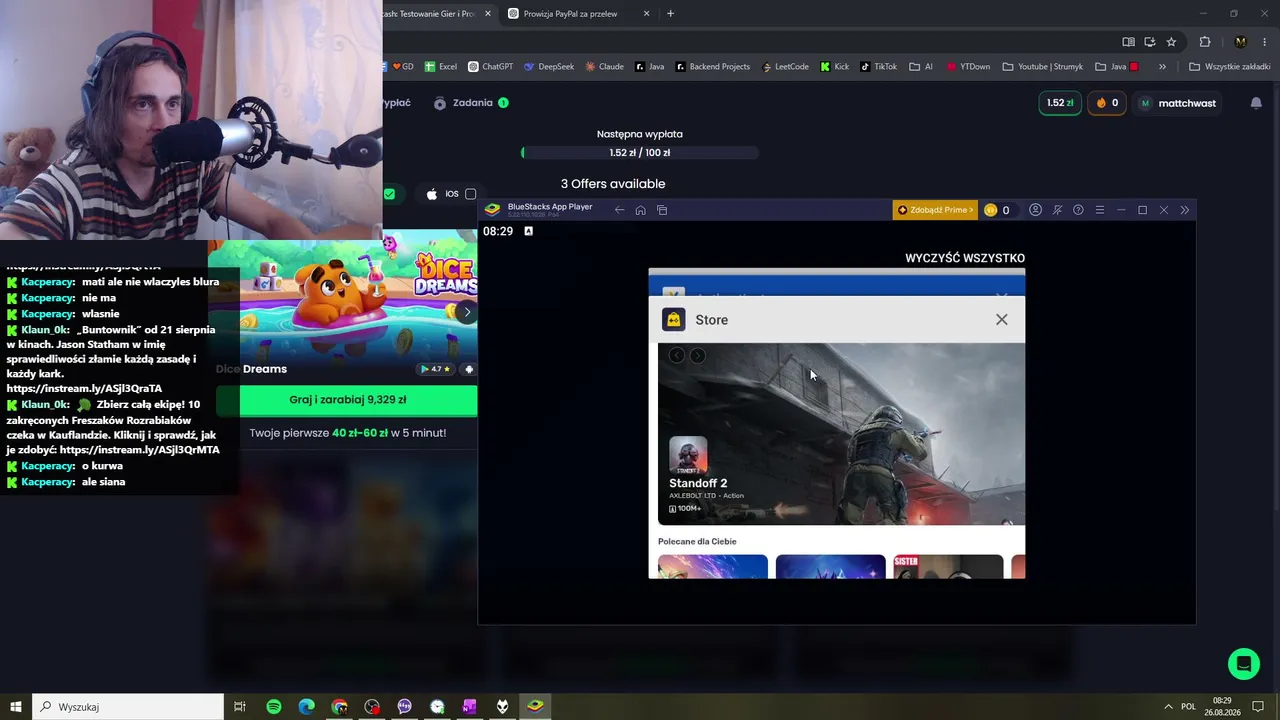This screenshot has height=720, width=1280.
Task: Go back in BlueStacks App Player
Action: (620, 210)
